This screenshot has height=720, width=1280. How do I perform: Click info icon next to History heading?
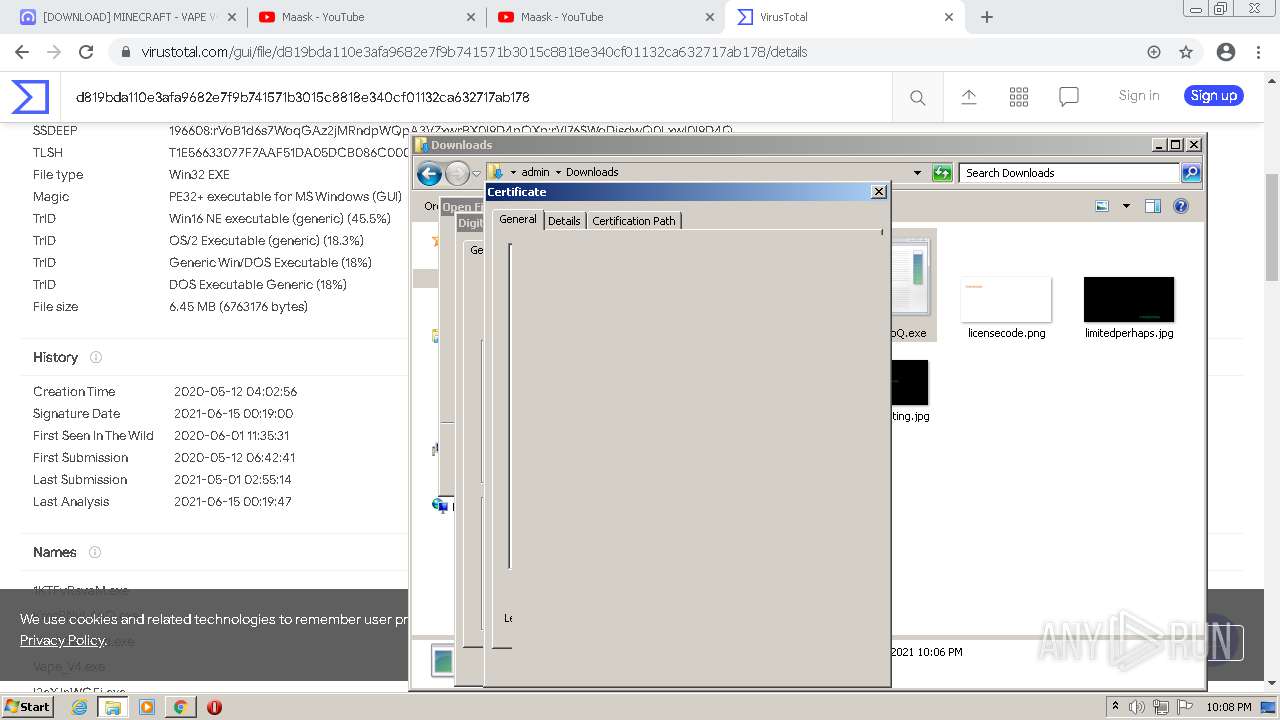tap(96, 357)
